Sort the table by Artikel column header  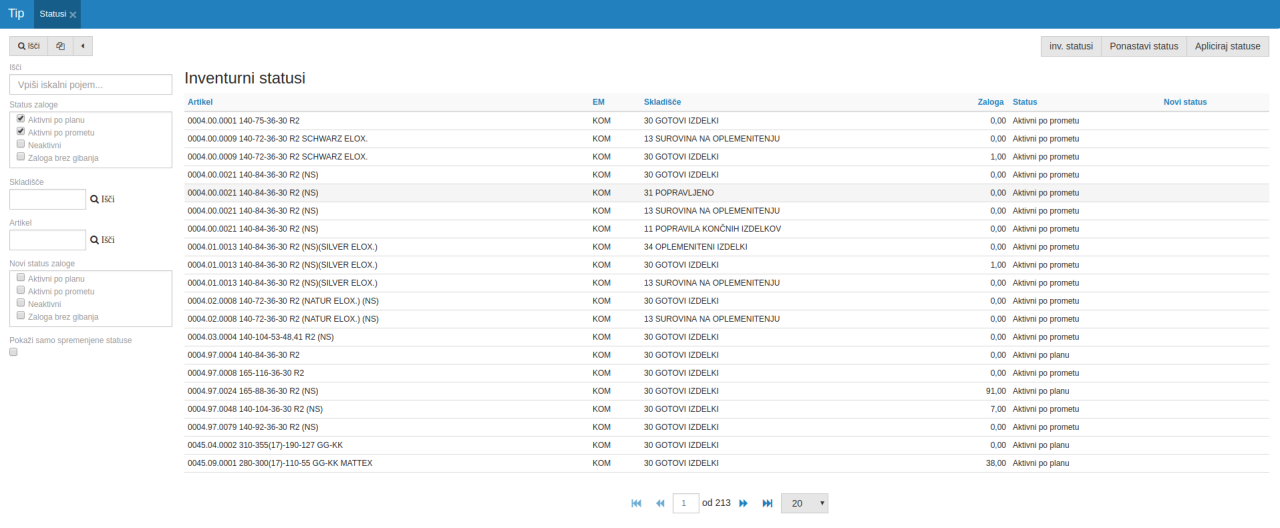click(200, 102)
